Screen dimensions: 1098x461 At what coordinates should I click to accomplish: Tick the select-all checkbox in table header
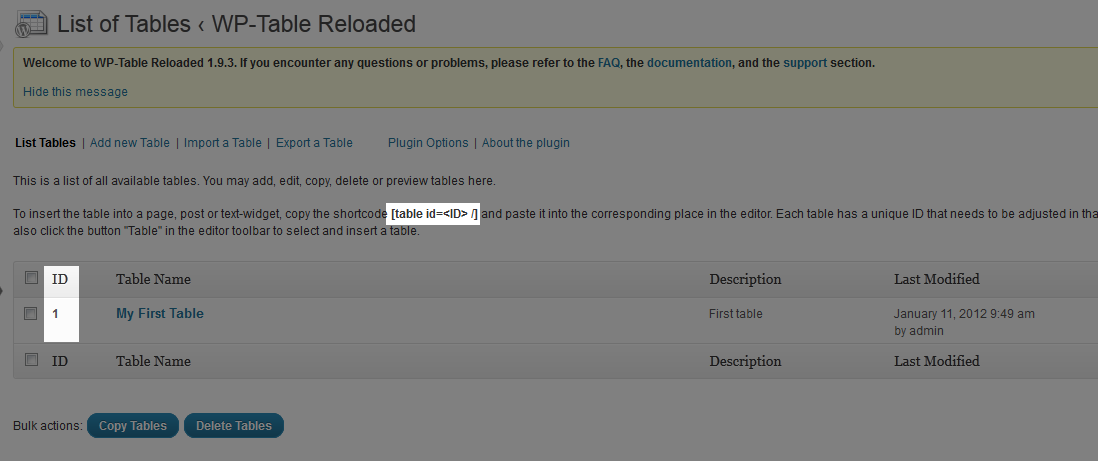point(32,278)
